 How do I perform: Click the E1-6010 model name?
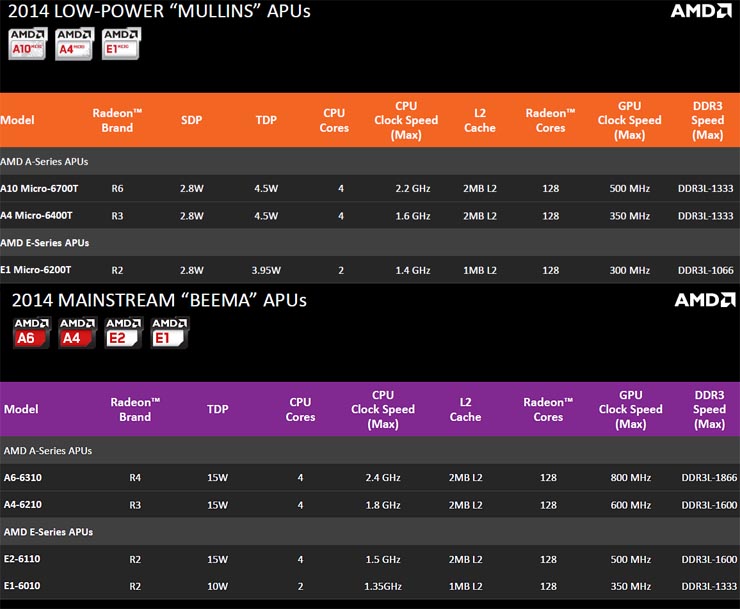[x=23, y=585]
